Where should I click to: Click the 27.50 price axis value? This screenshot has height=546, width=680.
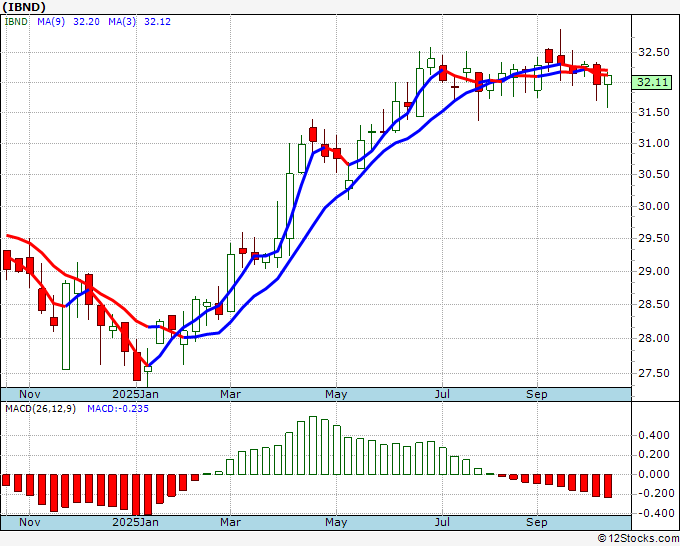(654, 373)
